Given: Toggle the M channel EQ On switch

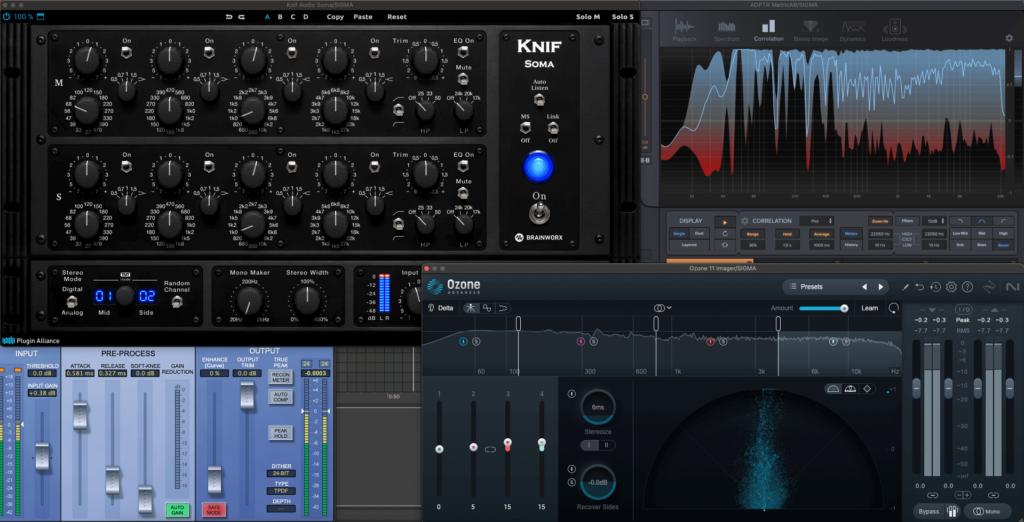Looking at the screenshot, I should point(464,53).
